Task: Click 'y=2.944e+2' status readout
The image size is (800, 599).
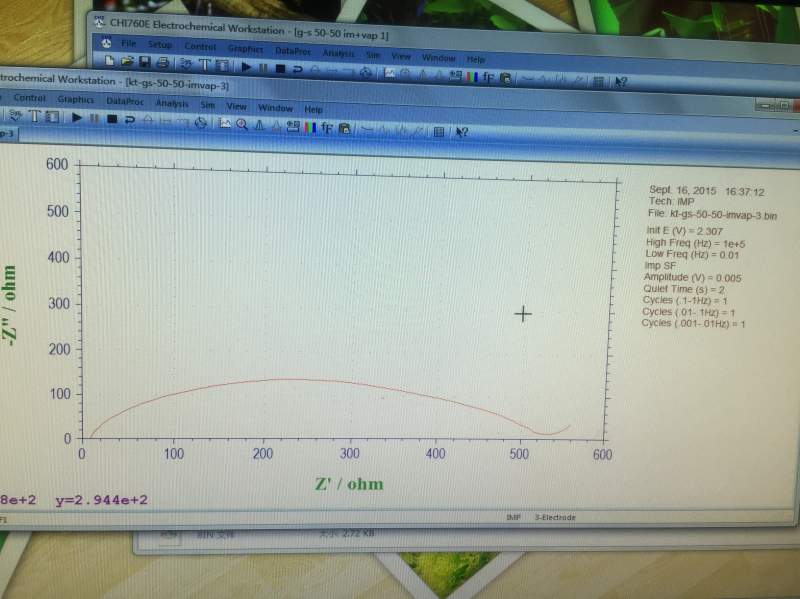Action: (102, 500)
